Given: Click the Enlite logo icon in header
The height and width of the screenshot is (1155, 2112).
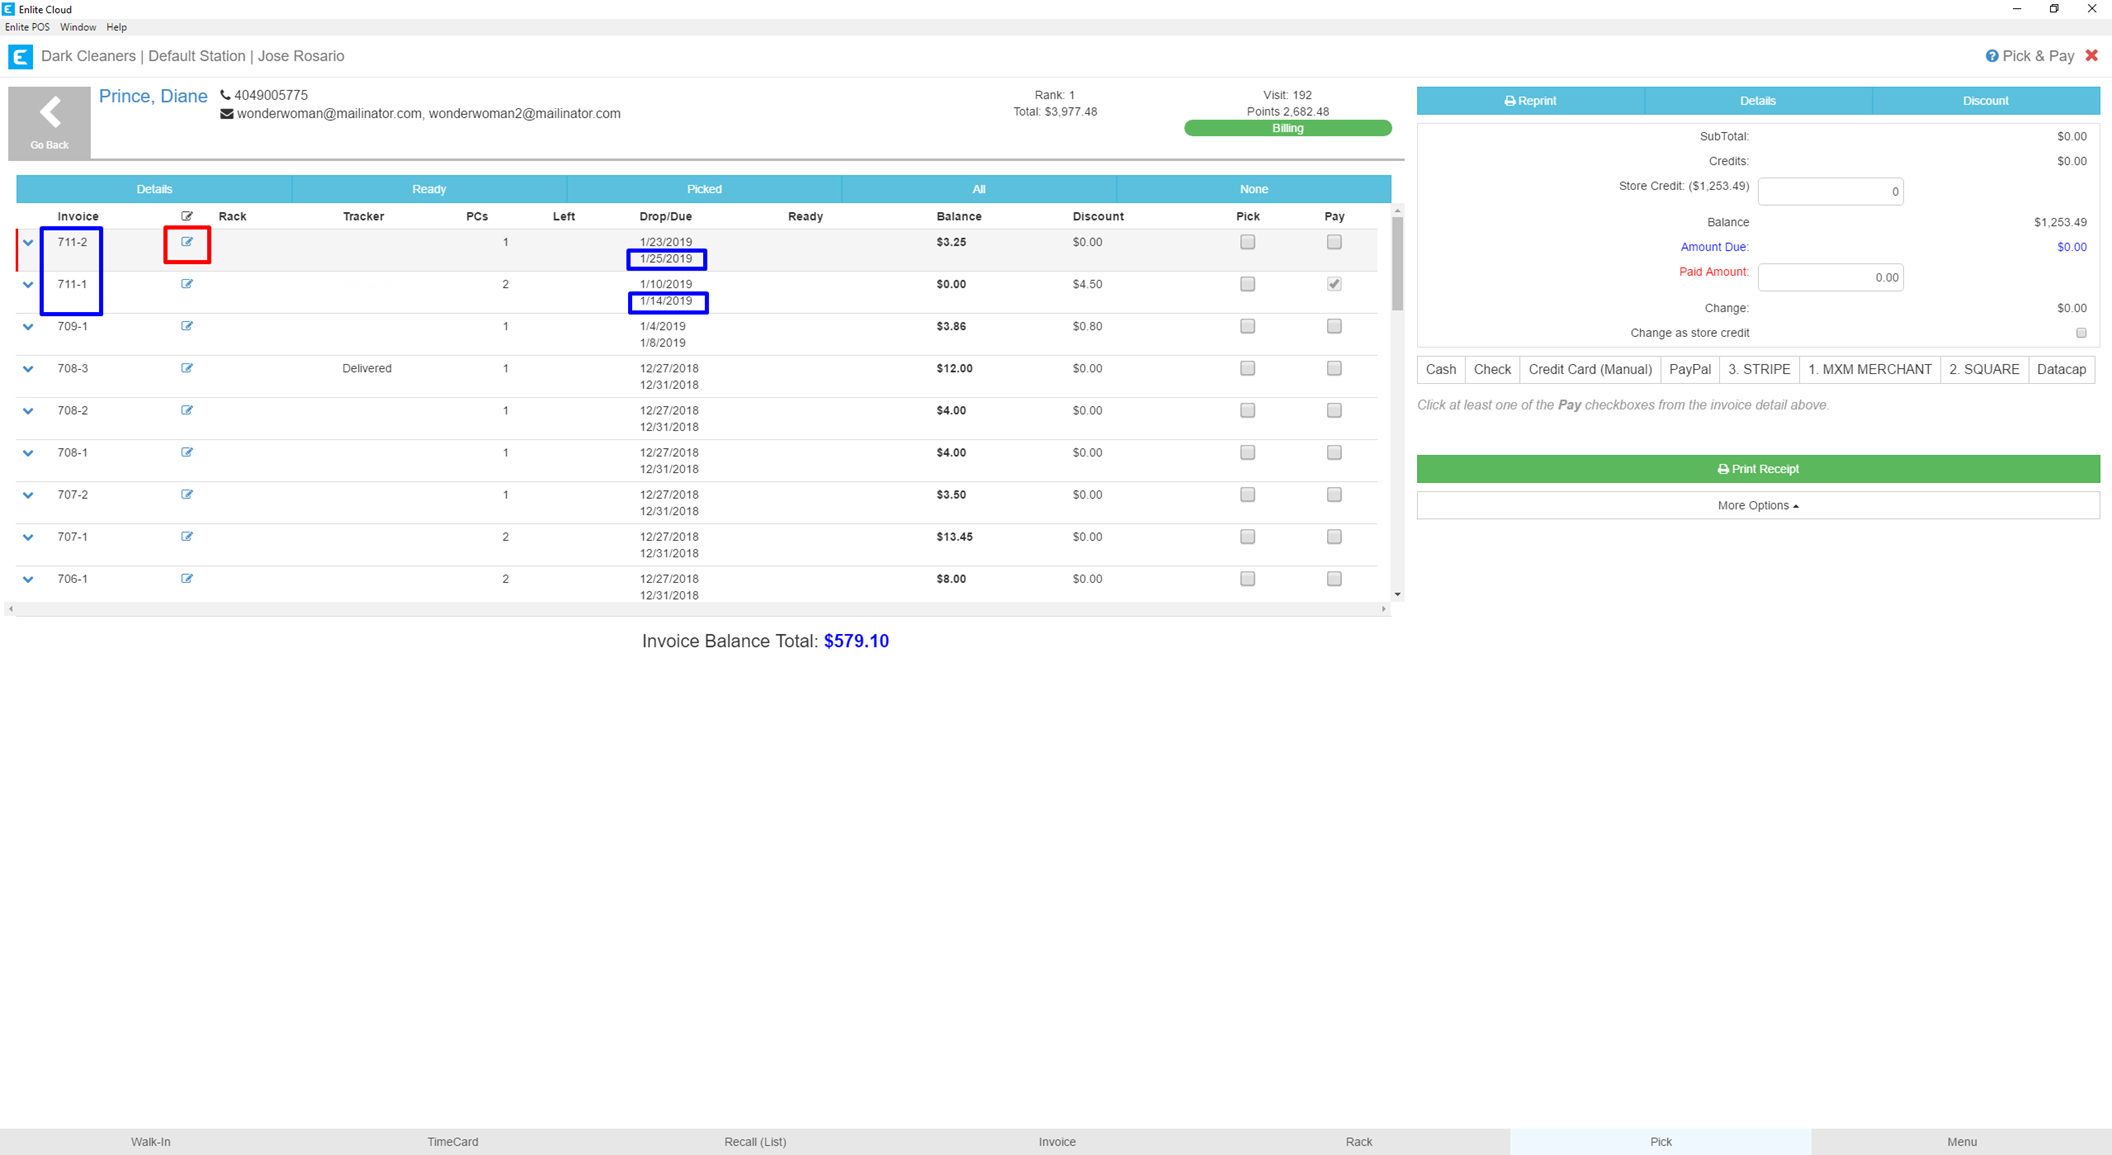Looking at the screenshot, I should (x=20, y=57).
